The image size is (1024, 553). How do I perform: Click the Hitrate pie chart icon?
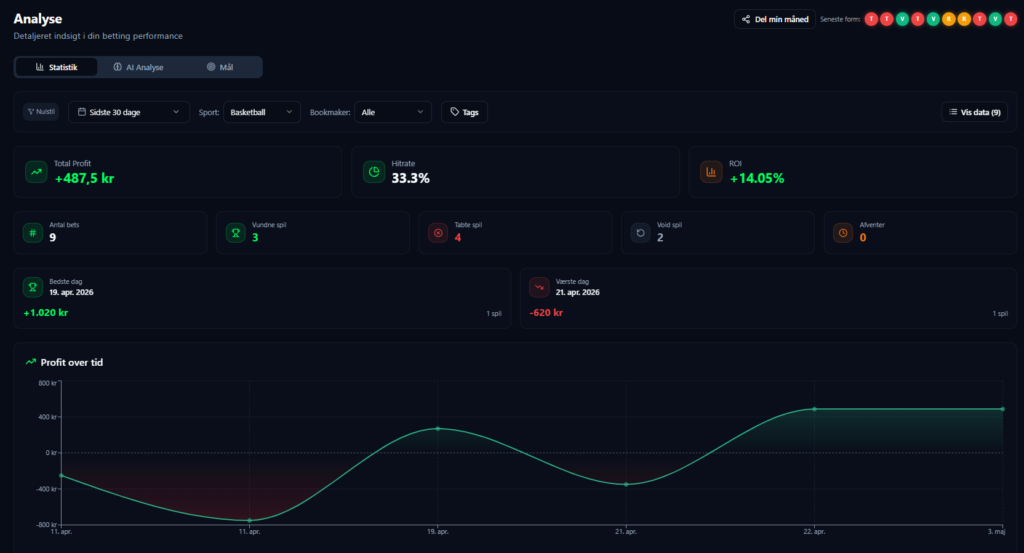(374, 172)
